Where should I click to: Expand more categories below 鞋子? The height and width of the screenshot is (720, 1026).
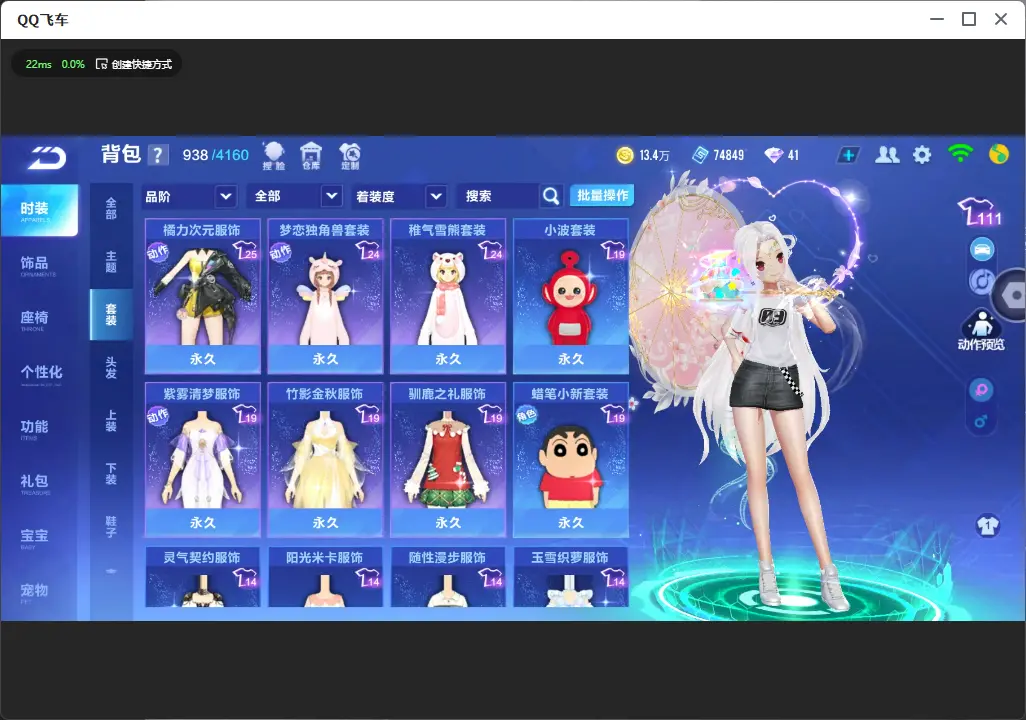tap(111, 571)
